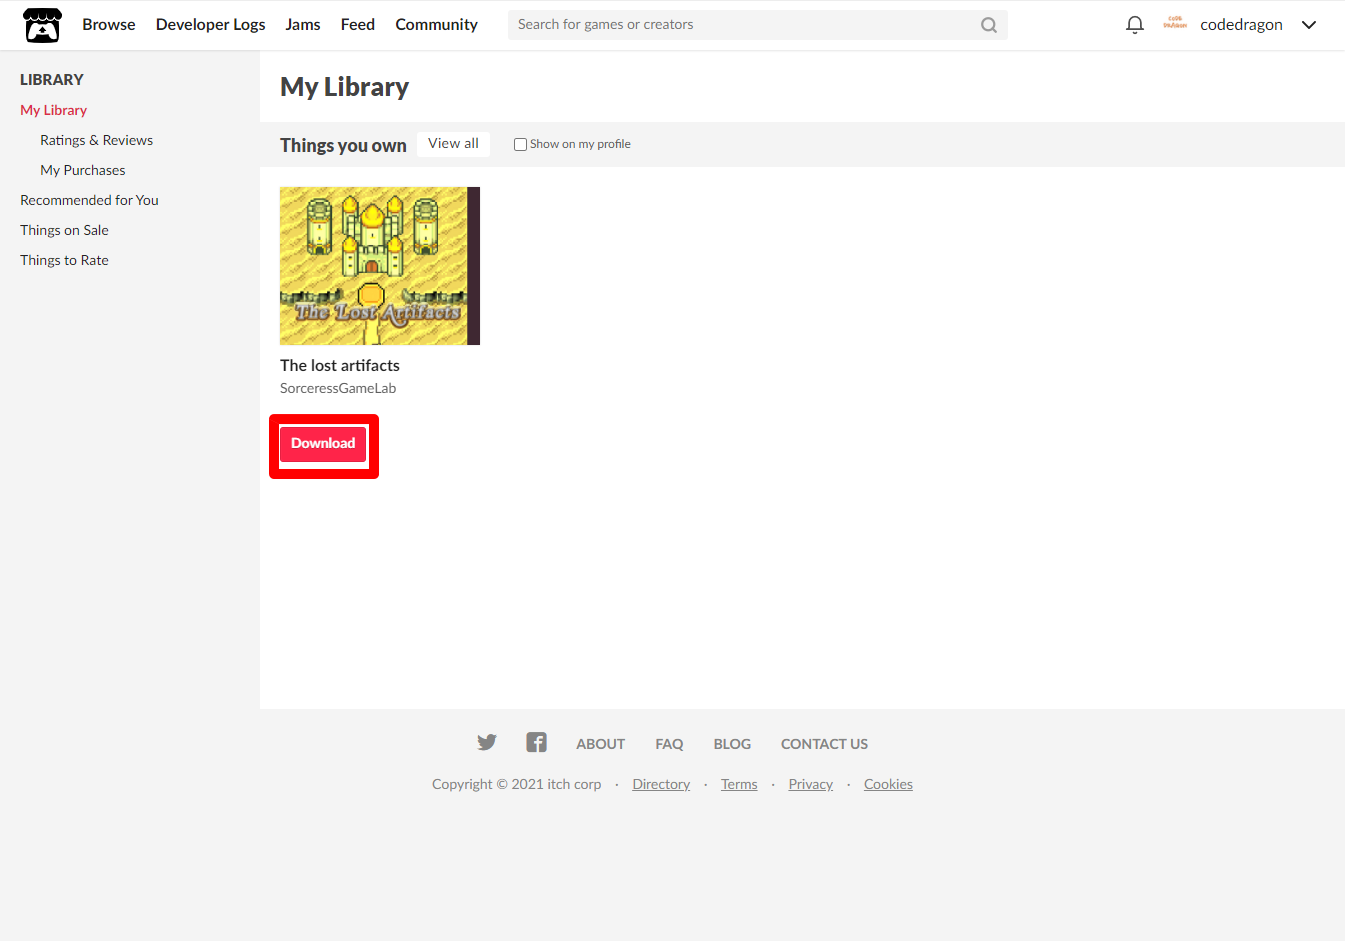Download The lost artifacts
1345x941 pixels.
[x=323, y=443]
